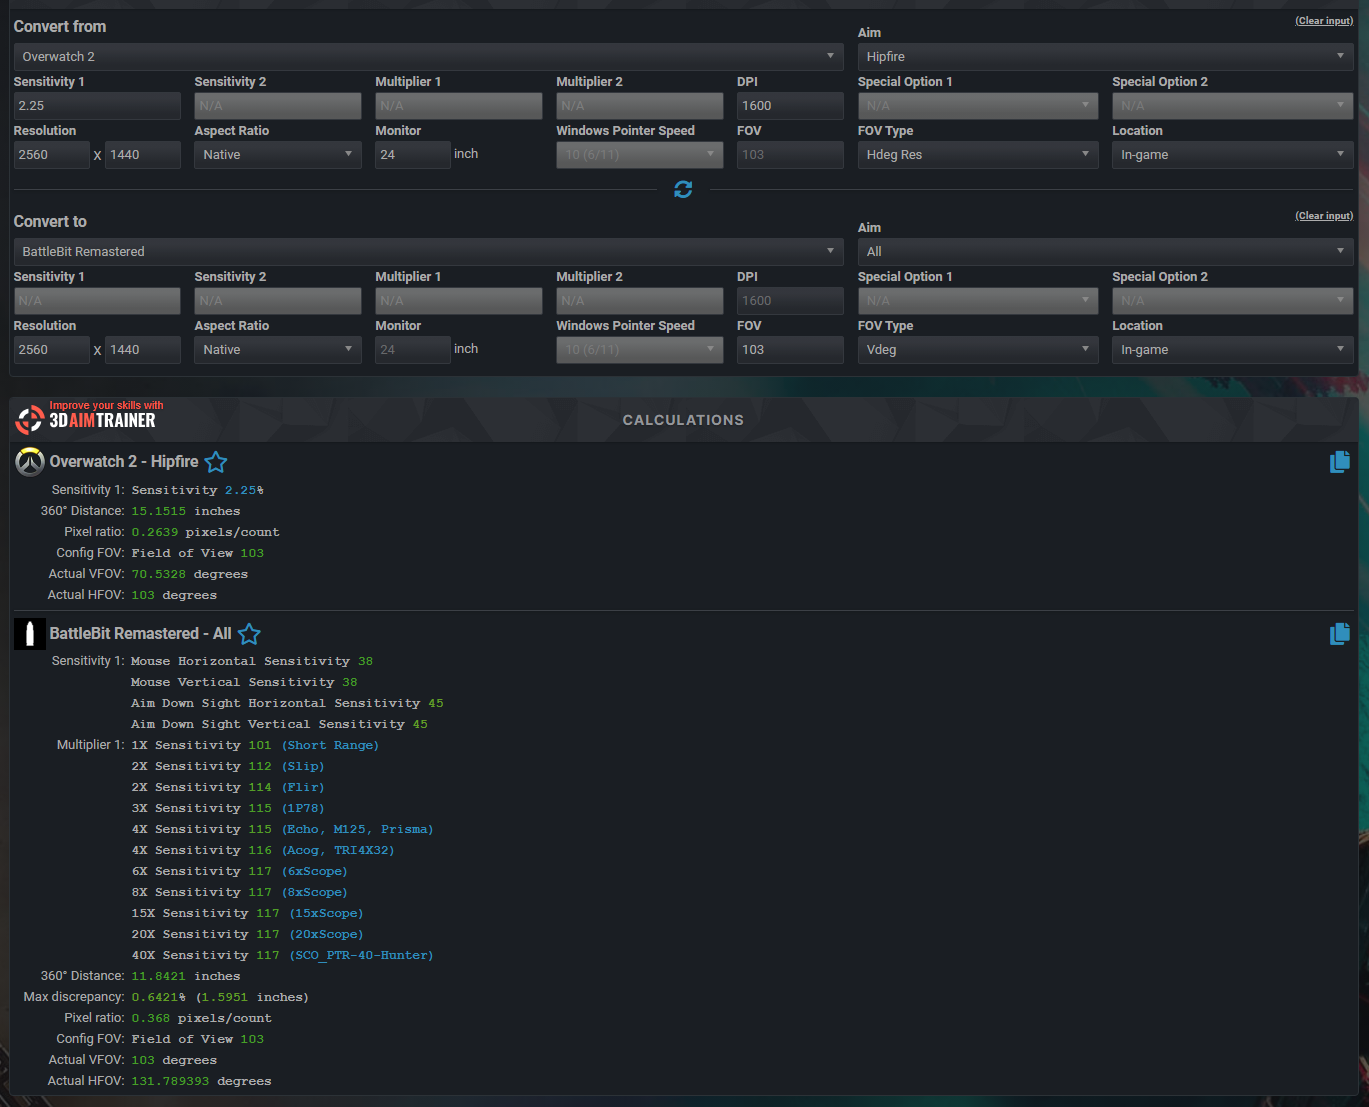The width and height of the screenshot is (1369, 1107).
Task: Click the 2X Sensitivity 112 (Slip) line
Action: click(x=228, y=766)
